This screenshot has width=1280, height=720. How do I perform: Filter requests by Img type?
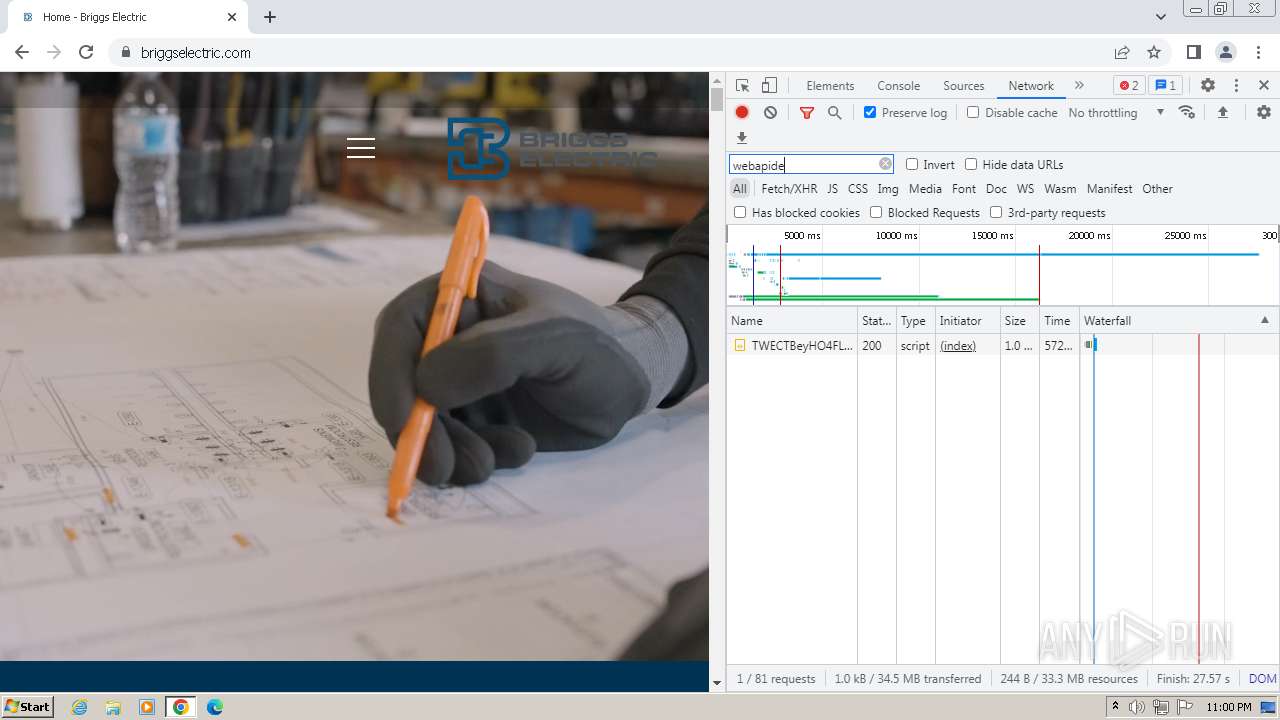[888, 188]
